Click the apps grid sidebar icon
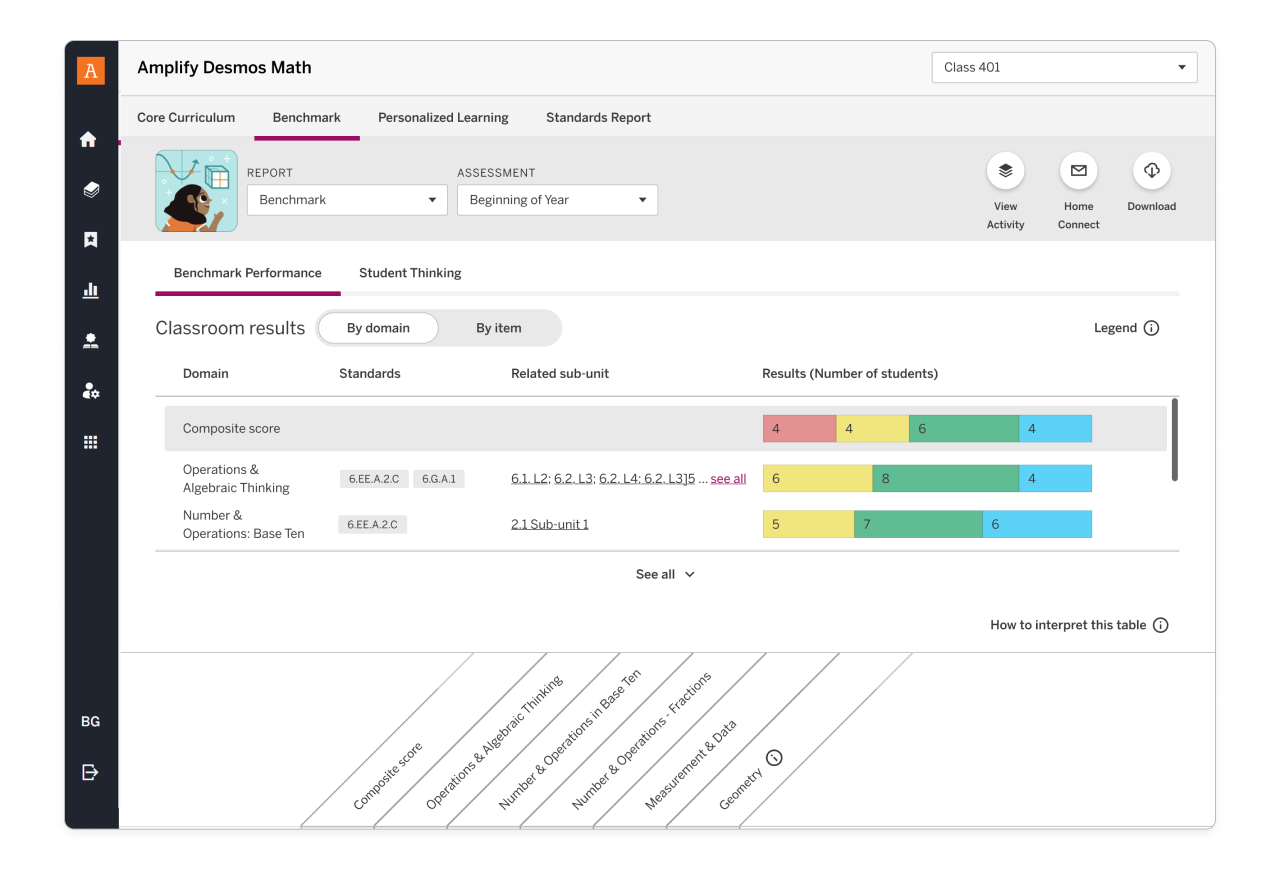Image resolution: width=1280 pixels, height=870 pixels. click(91, 442)
